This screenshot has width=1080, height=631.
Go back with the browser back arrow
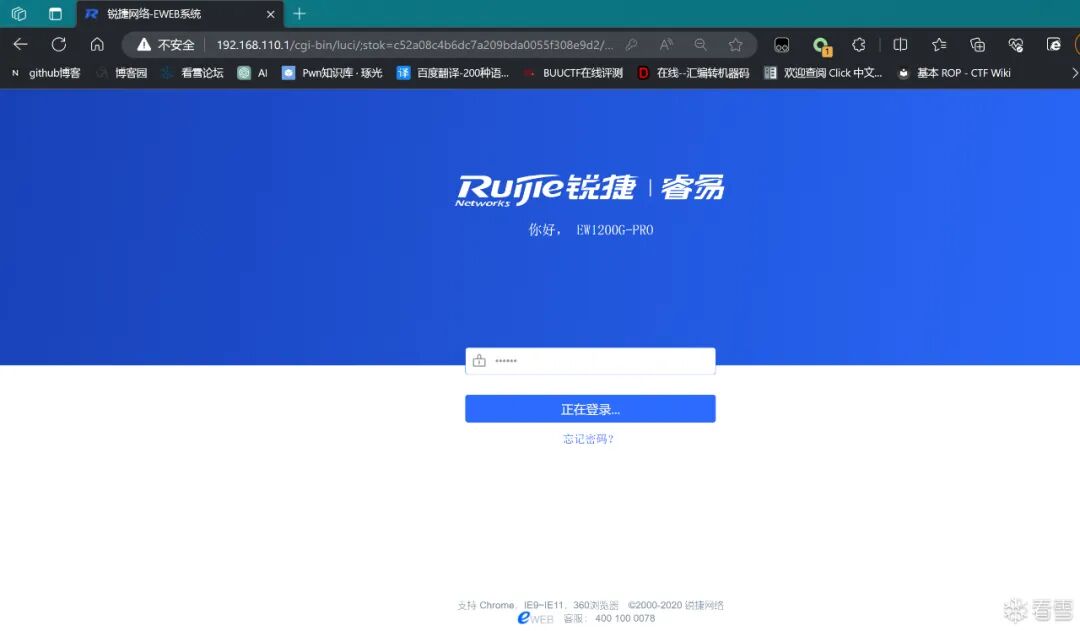(21, 45)
